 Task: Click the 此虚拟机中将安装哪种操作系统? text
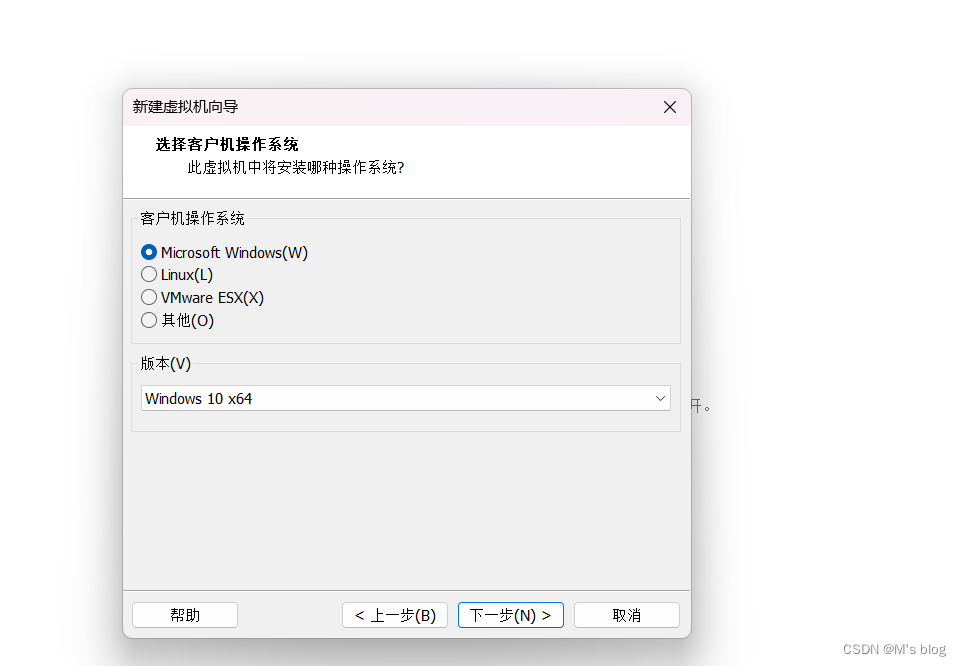point(295,167)
